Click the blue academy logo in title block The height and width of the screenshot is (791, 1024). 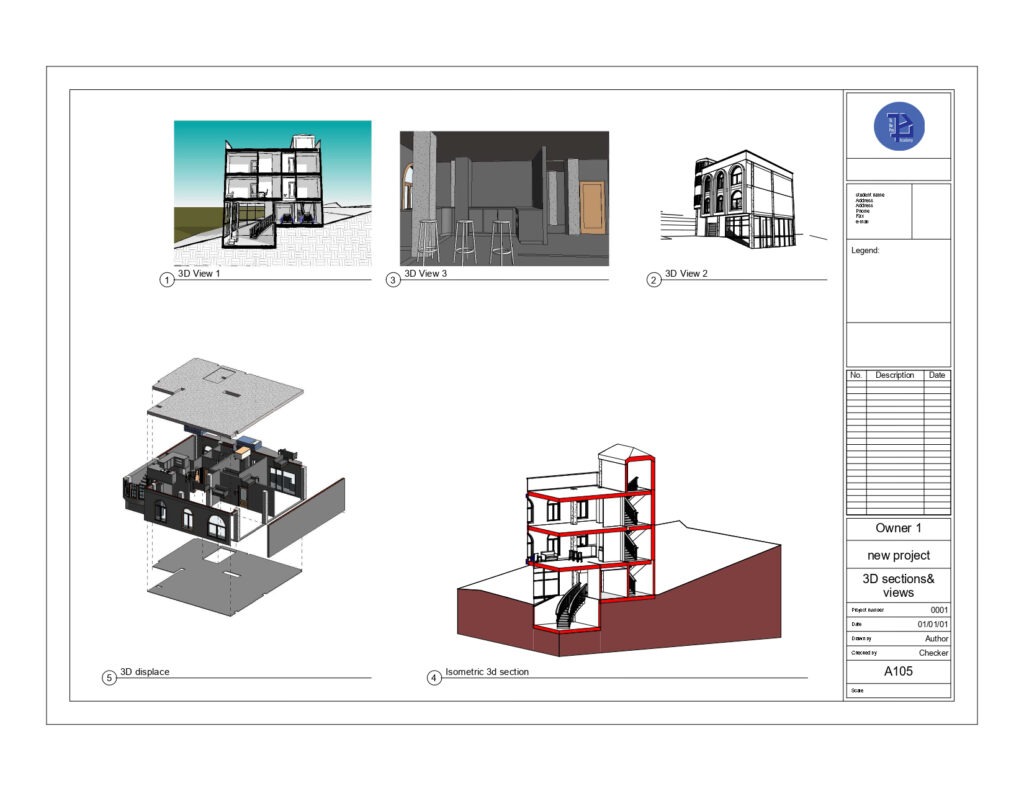click(898, 127)
